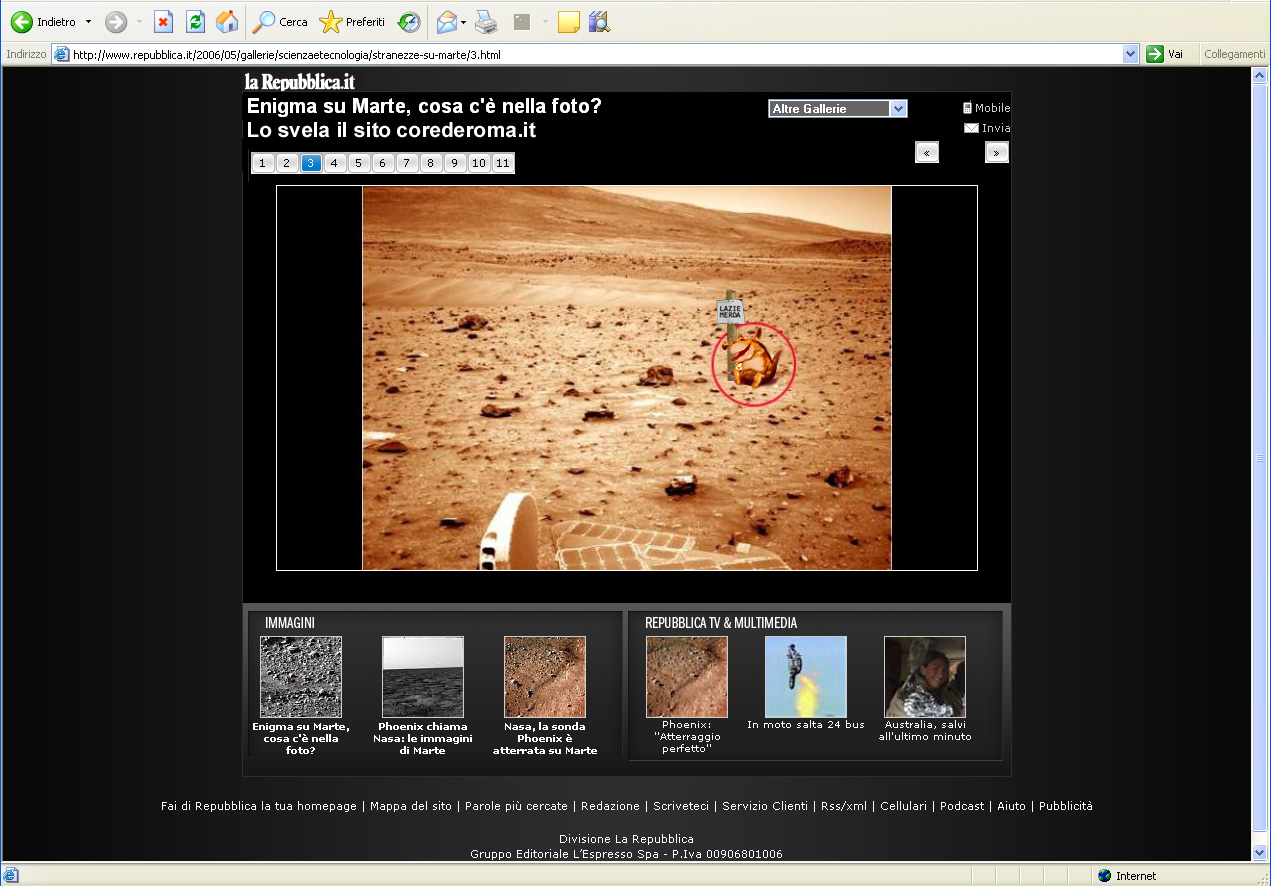Click 'Enigma su Marte, cosa c'è nella foto?' caption
This screenshot has width=1271, height=886.
301,738
